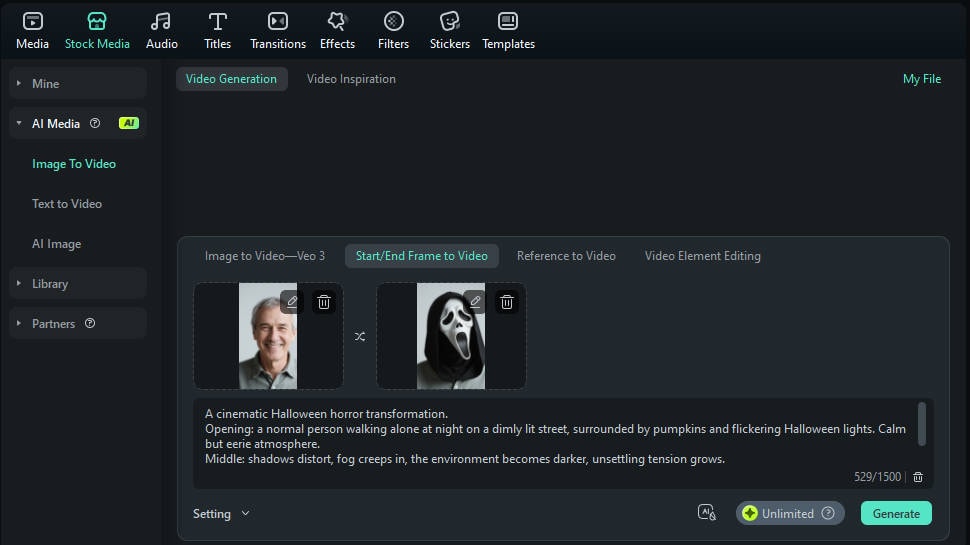The height and width of the screenshot is (545, 970).
Task: Swap start and end frames shuffle icon
Action: 360,337
